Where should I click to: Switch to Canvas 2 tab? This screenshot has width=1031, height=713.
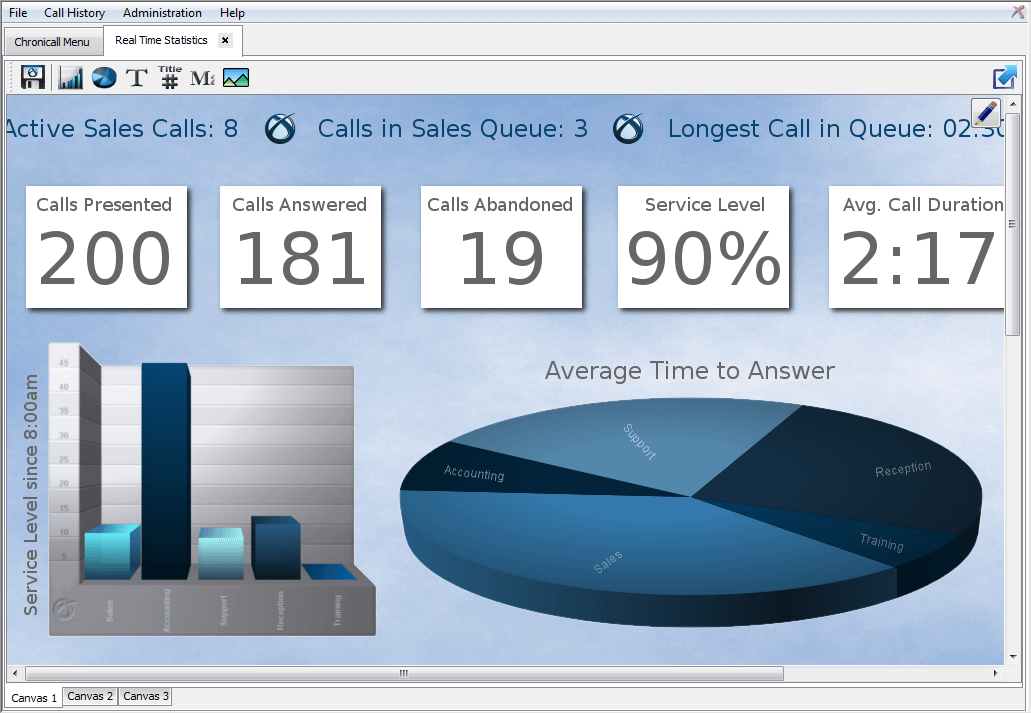pos(90,696)
